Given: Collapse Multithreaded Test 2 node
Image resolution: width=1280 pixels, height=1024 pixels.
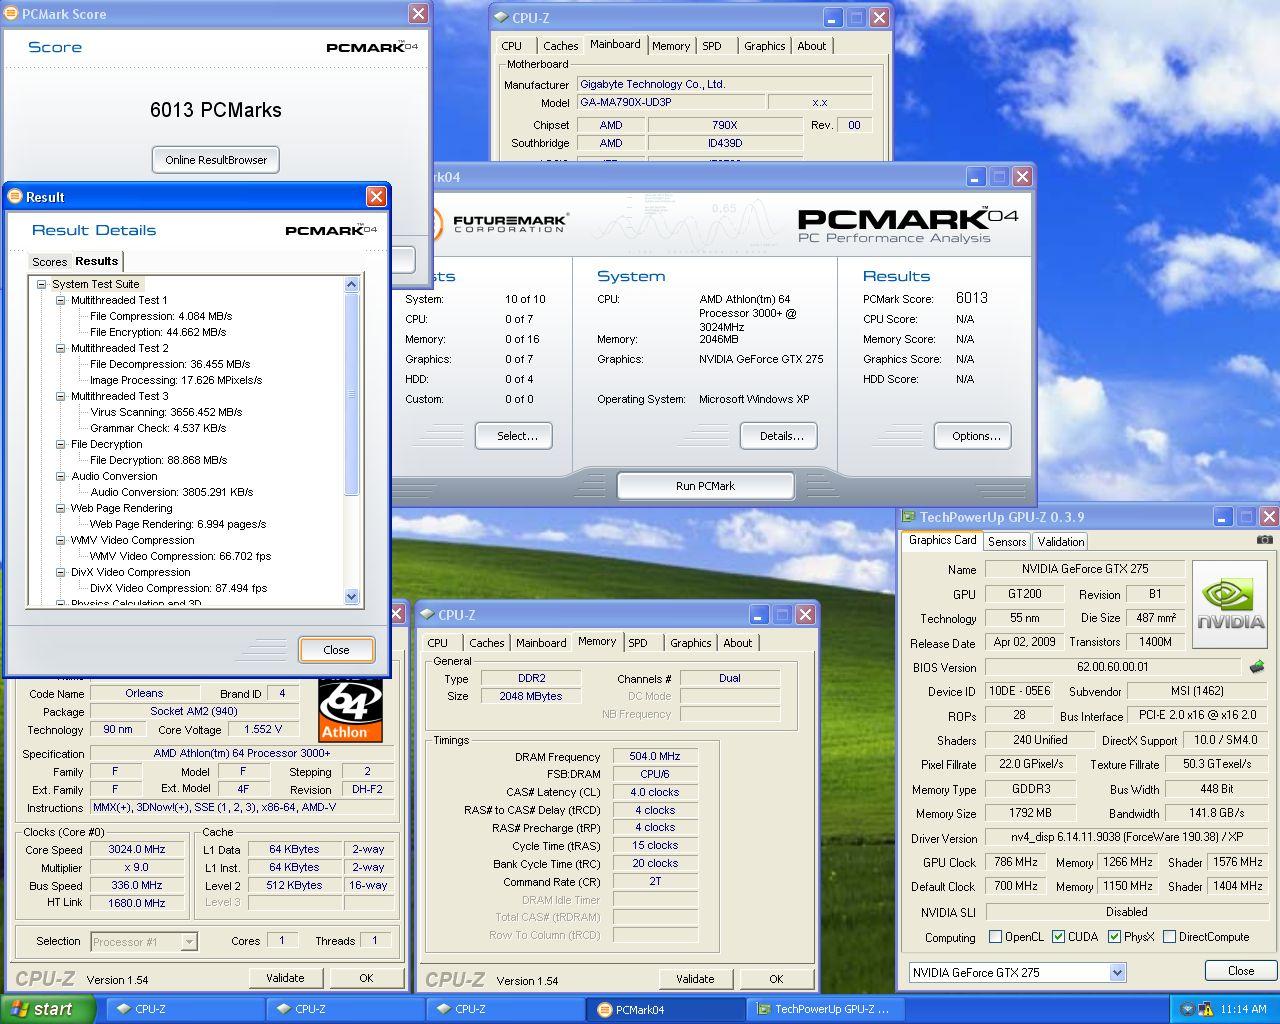Looking at the screenshot, I should pos(61,348).
